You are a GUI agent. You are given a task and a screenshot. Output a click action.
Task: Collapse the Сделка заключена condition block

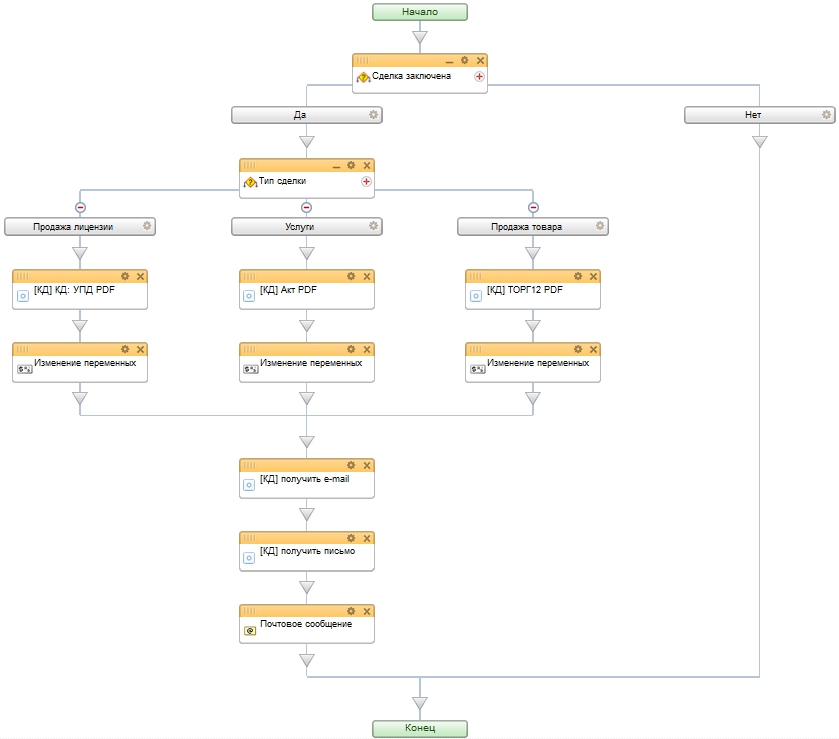pyautogui.click(x=450, y=61)
